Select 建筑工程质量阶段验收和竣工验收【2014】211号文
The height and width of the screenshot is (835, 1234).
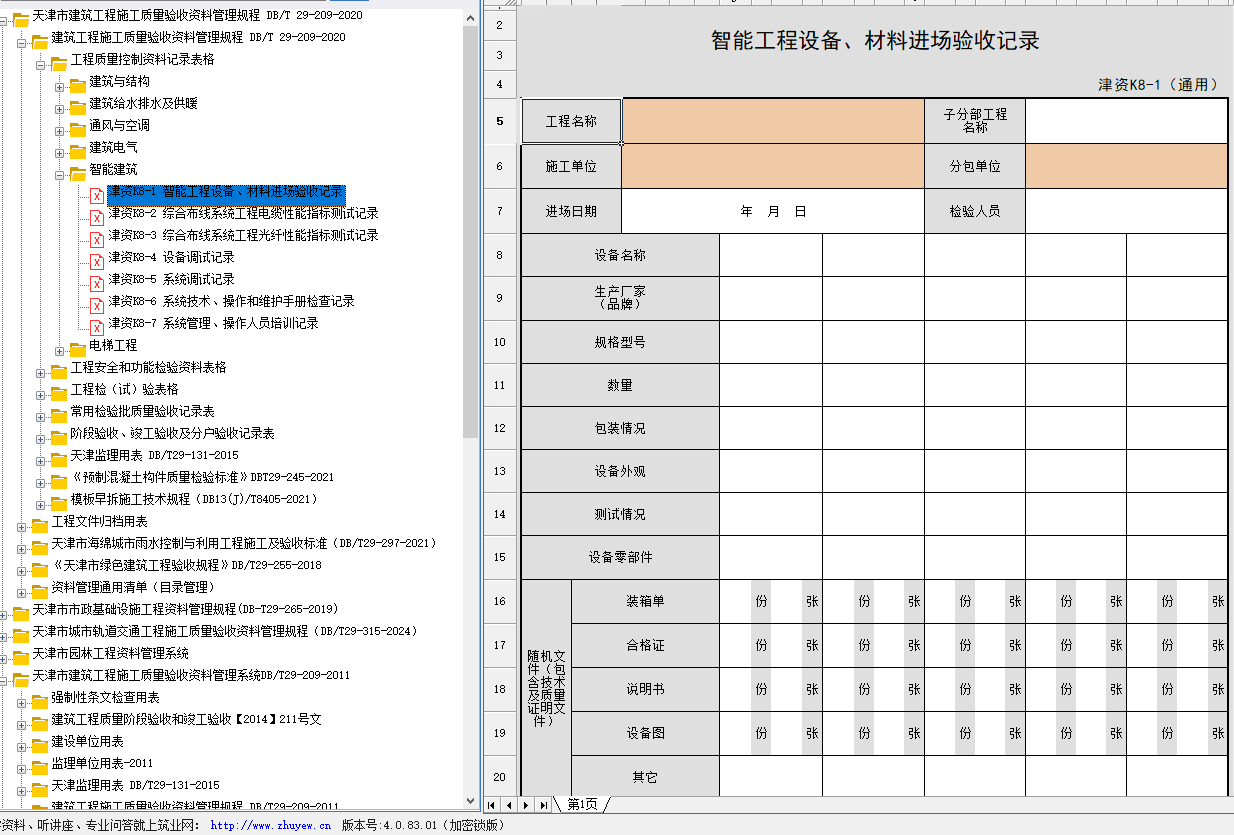(186, 719)
